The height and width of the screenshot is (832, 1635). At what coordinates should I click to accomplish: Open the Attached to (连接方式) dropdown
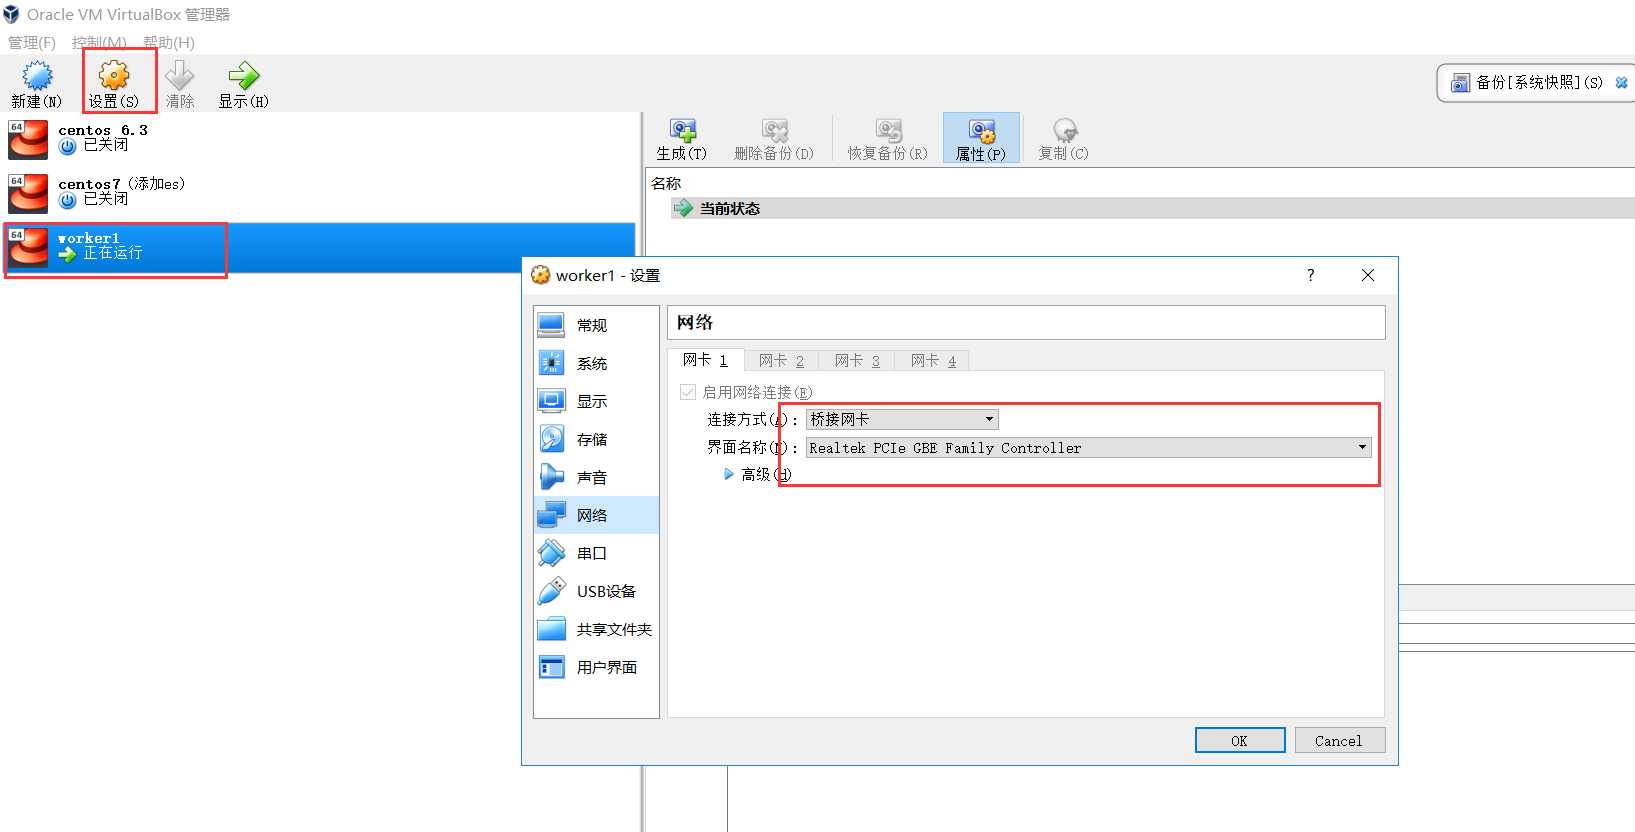(x=902, y=419)
